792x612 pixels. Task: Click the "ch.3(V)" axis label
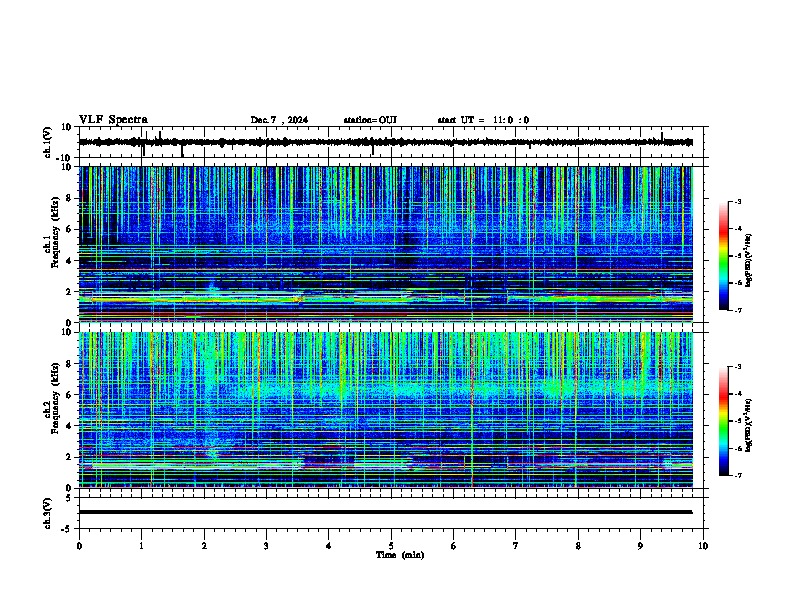[x=48, y=513]
